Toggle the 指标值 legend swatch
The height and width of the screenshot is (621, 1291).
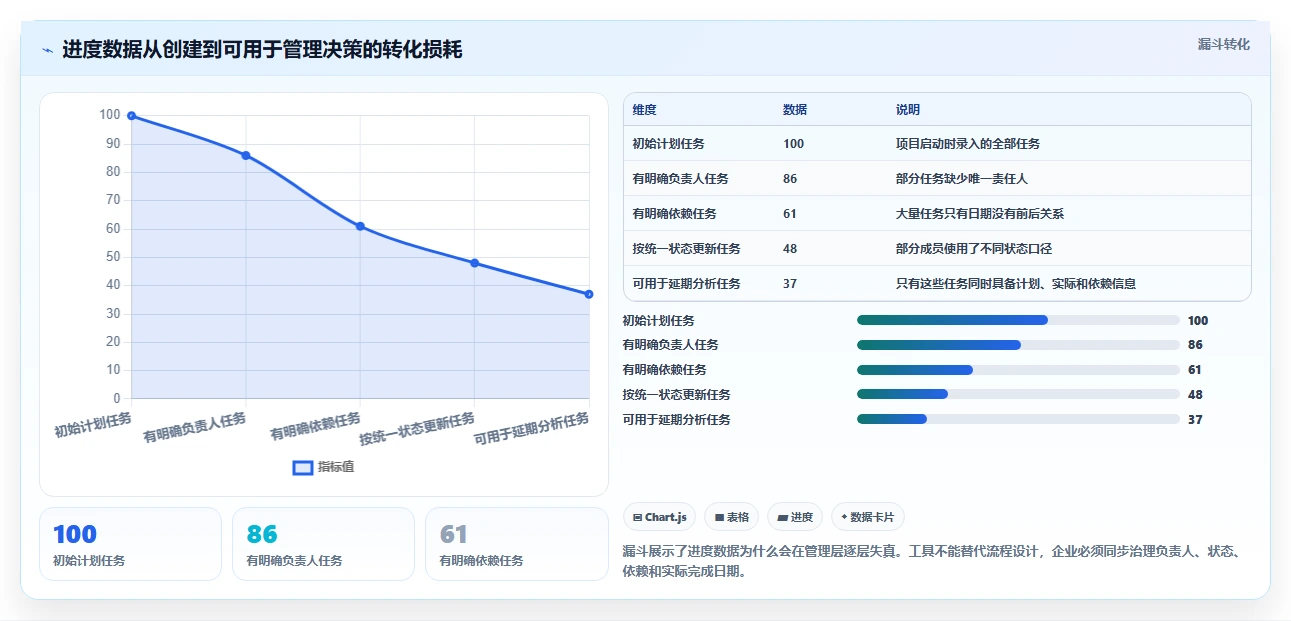[x=303, y=468]
